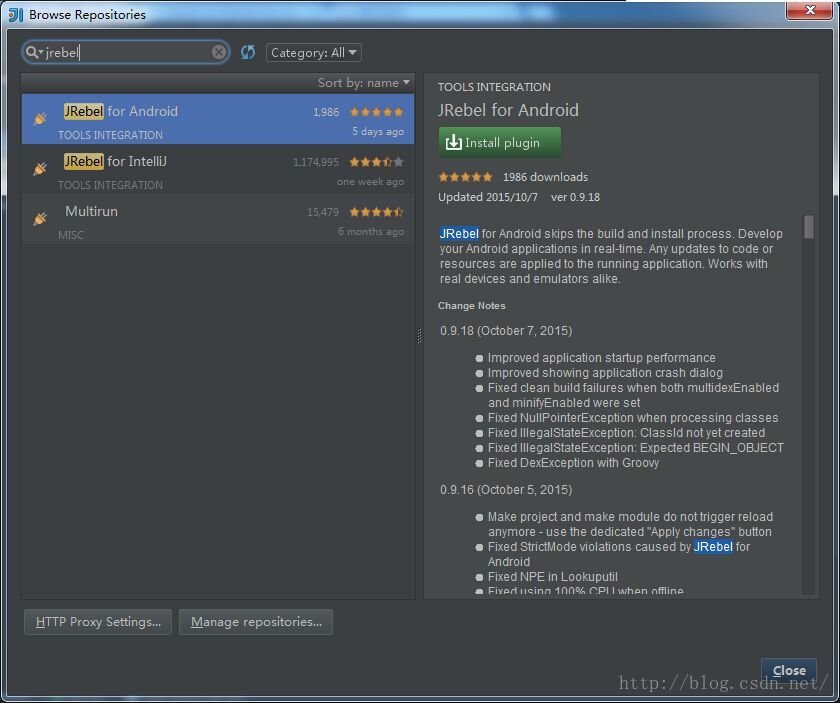The width and height of the screenshot is (840, 703).
Task: Click the plug icon beside JRebel for IntelliJ
Action: point(40,169)
